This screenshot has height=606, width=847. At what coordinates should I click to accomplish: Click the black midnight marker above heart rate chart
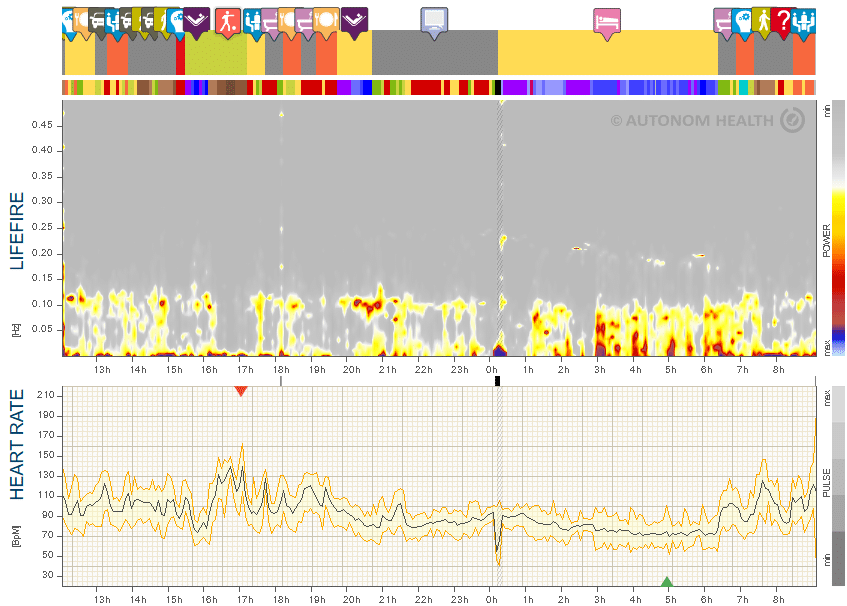point(498,381)
